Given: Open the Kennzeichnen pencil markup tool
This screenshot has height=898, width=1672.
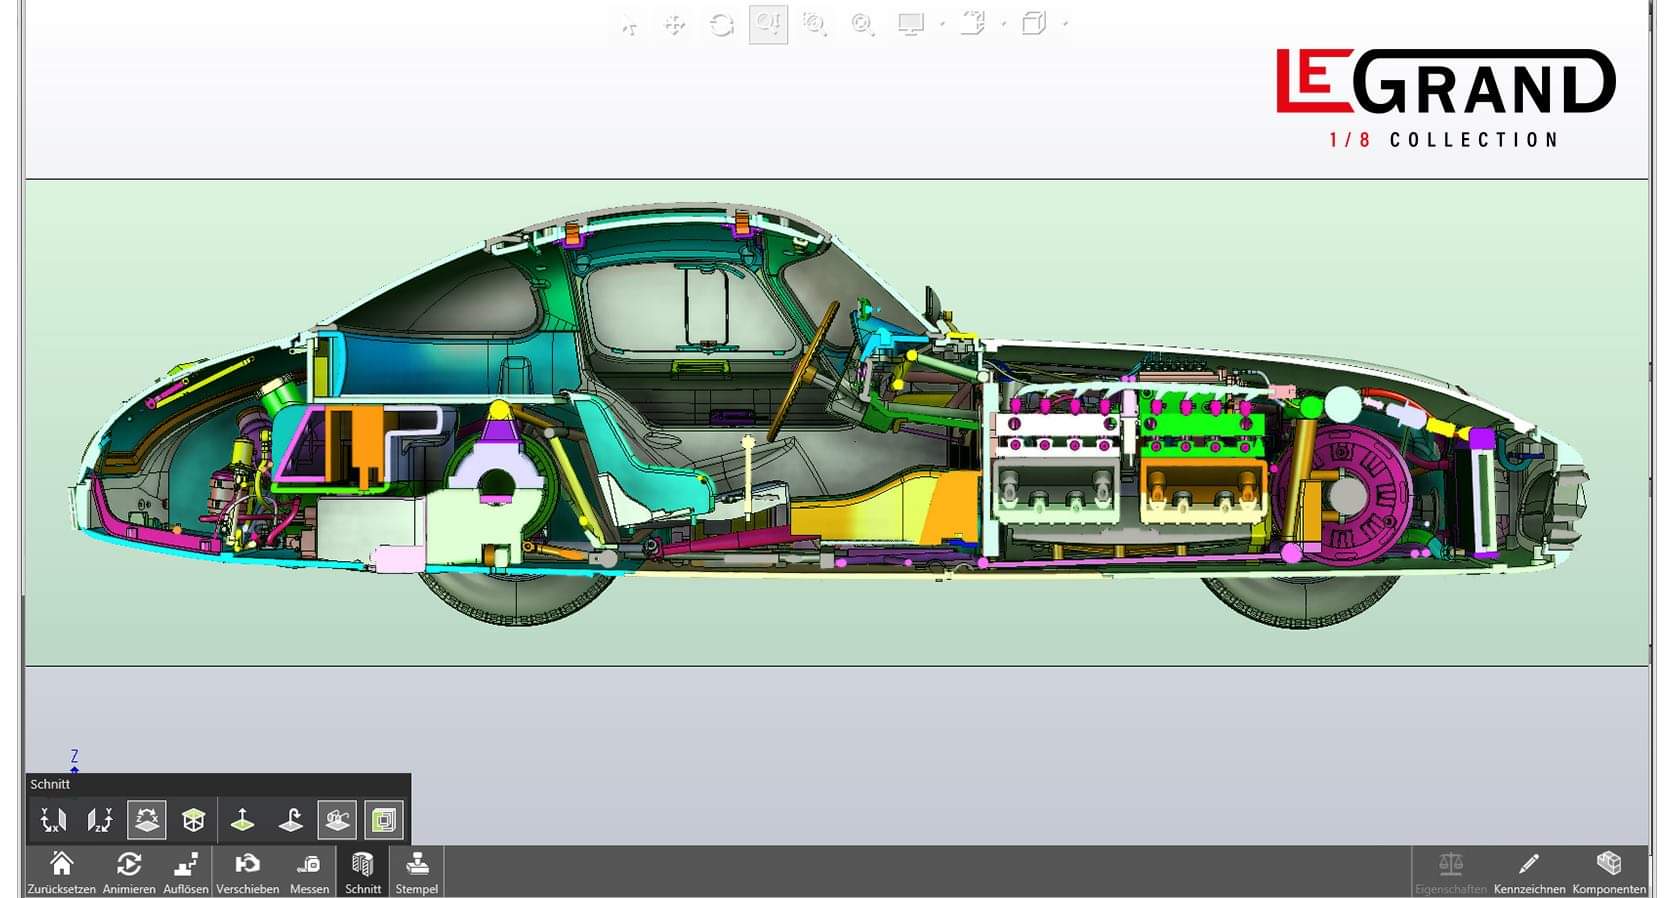Looking at the screenshot, I should [1528, 871].
